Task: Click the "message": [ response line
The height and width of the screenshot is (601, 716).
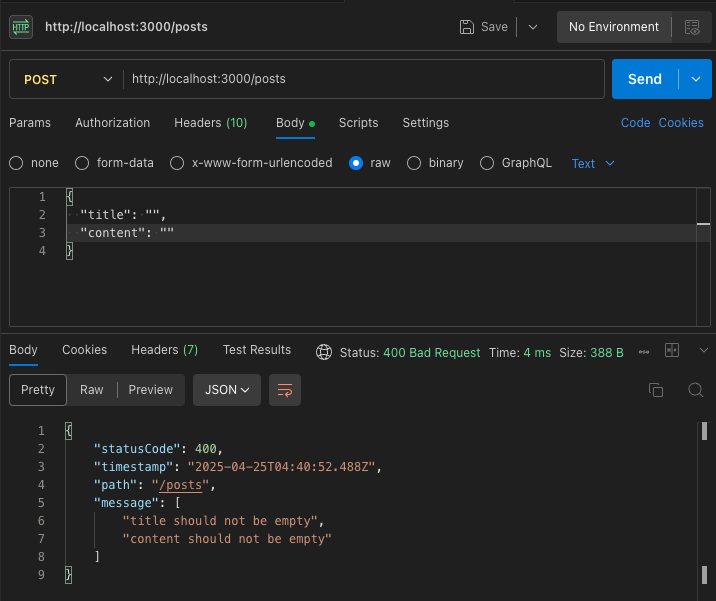Action: (x=137, y=503)
